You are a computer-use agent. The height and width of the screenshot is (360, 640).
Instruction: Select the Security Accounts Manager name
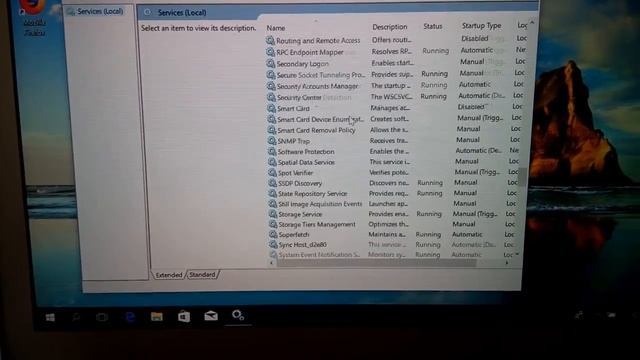pos(318,86)
